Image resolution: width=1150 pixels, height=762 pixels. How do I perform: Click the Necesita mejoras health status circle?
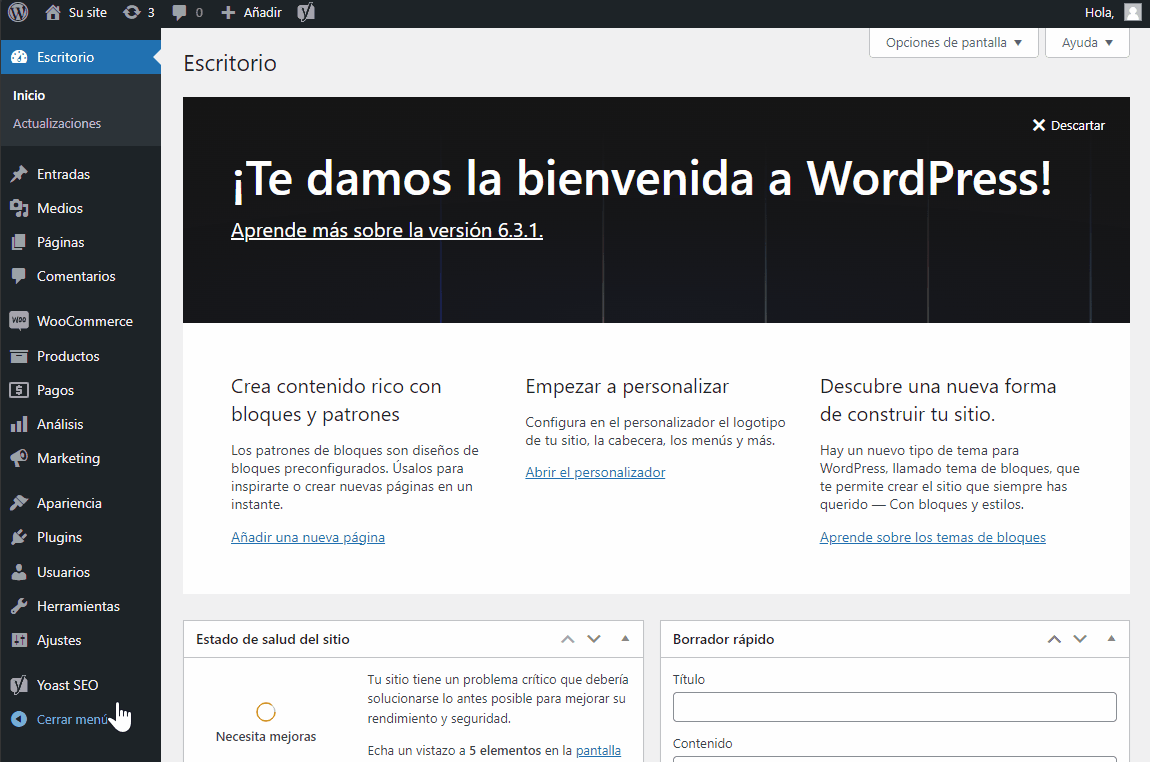click(x=265, y=712)
